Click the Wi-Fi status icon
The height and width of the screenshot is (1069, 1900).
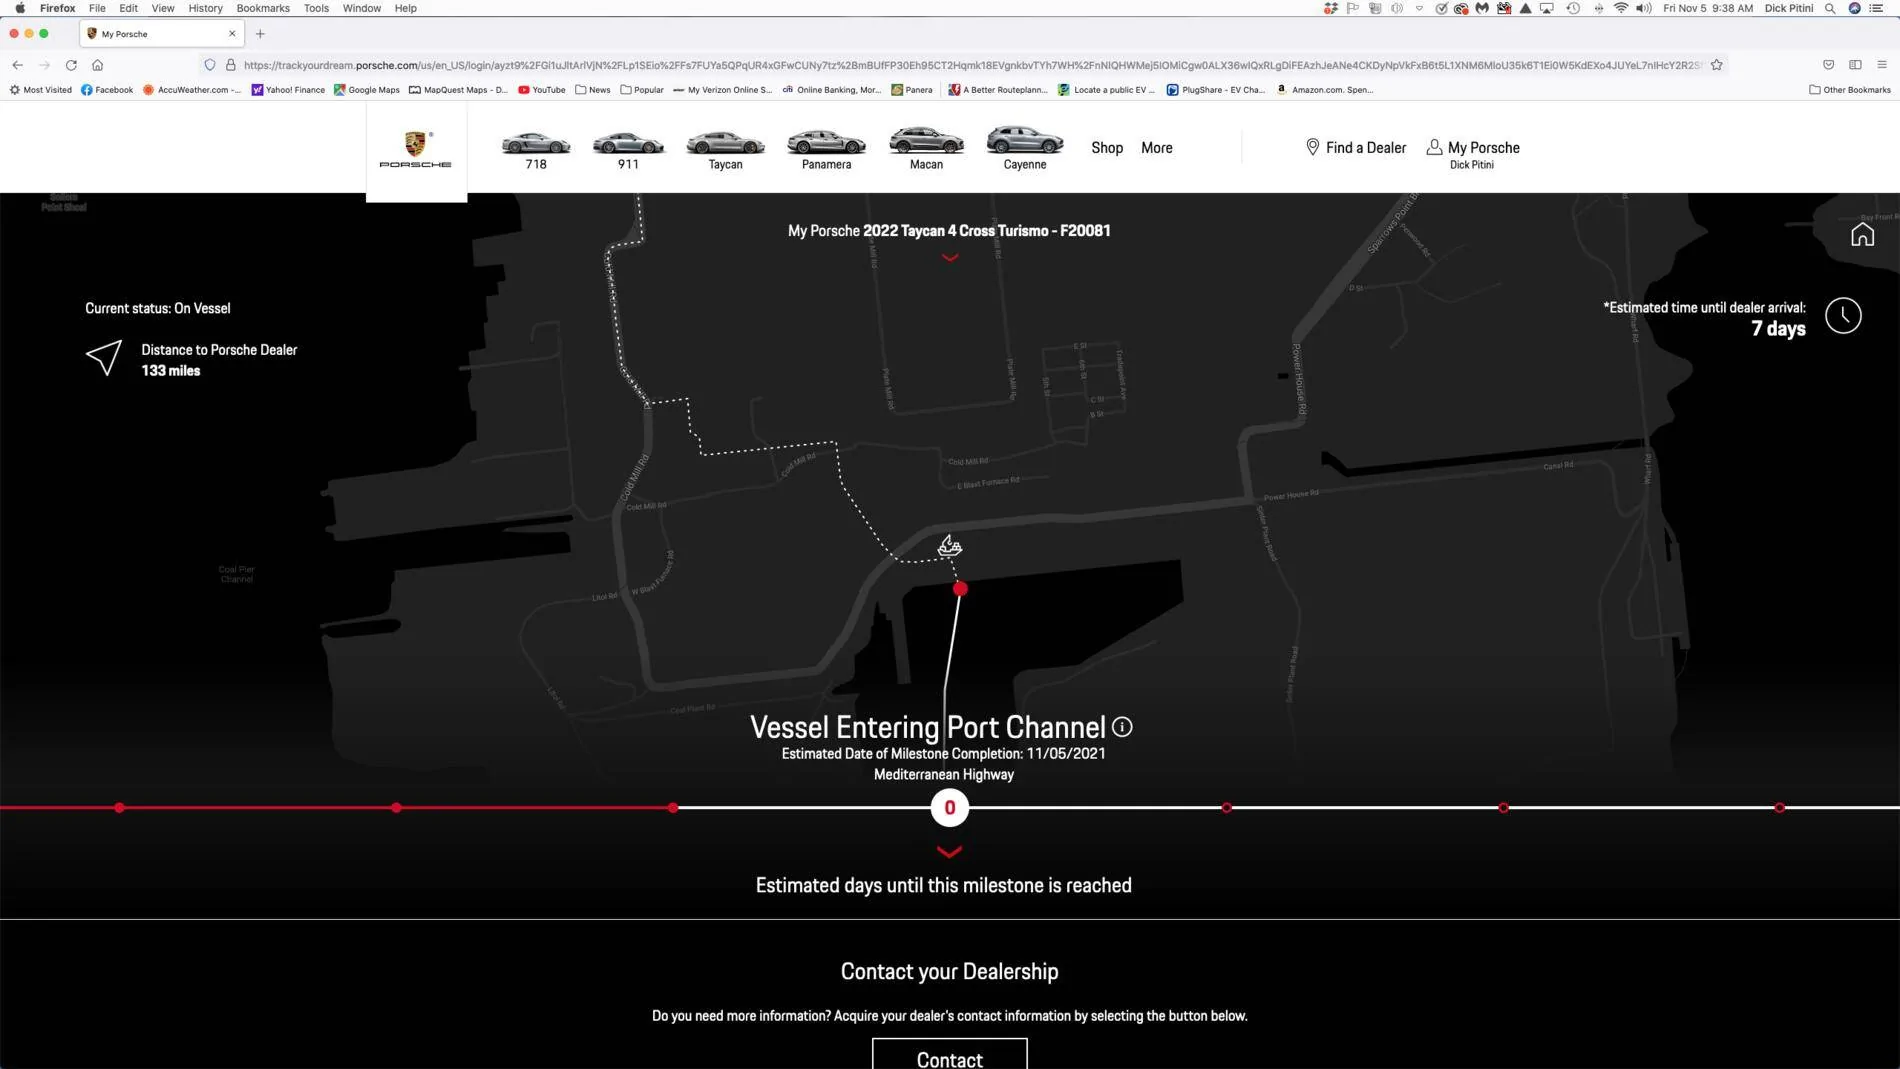coord(1621,8)
